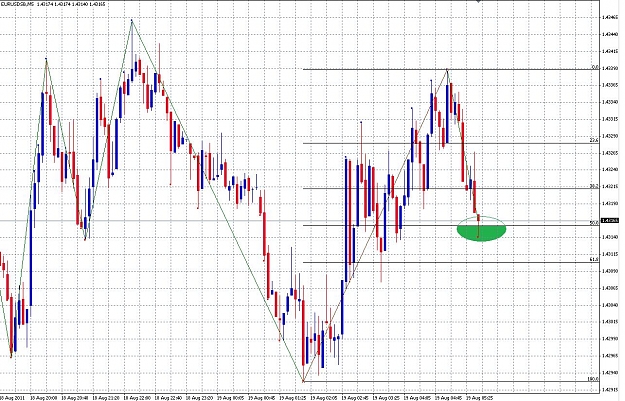Click the 1.43140 price axis label
The image size is (625, 401).
click(610, 238)
